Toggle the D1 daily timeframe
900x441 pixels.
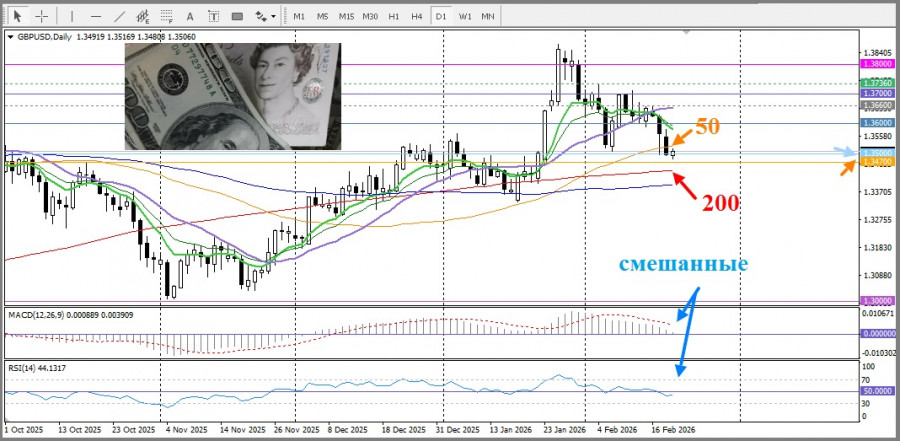pyautogui.click(x=441, y=16)
